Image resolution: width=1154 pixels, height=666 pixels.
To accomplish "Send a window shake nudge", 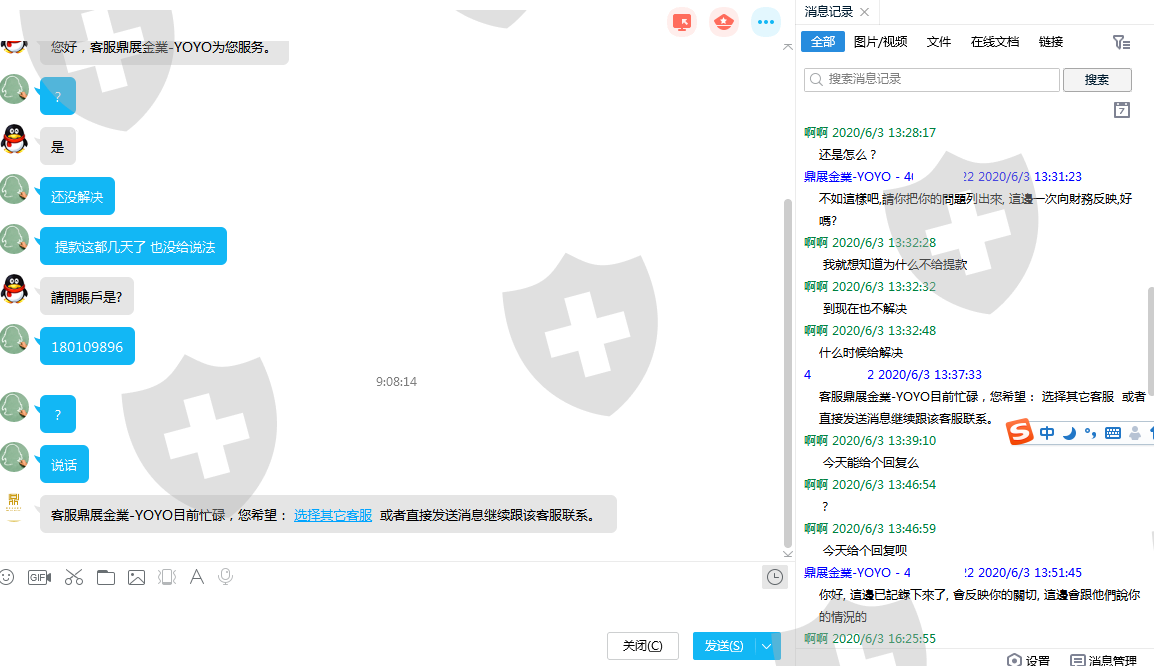I will click(x=167, y=577).
